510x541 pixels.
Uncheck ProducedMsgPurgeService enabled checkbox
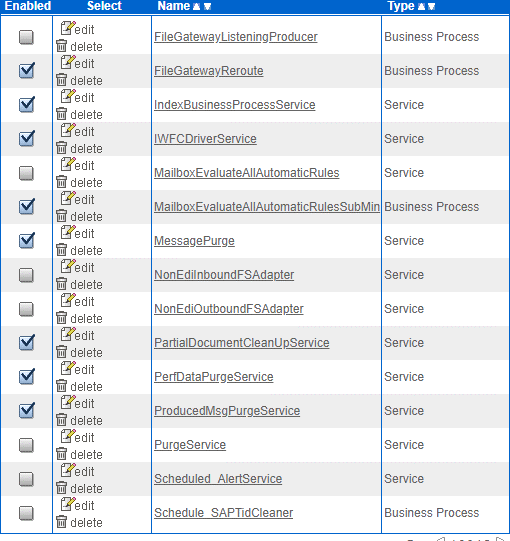pyautogui.click(x=27, y=411)
